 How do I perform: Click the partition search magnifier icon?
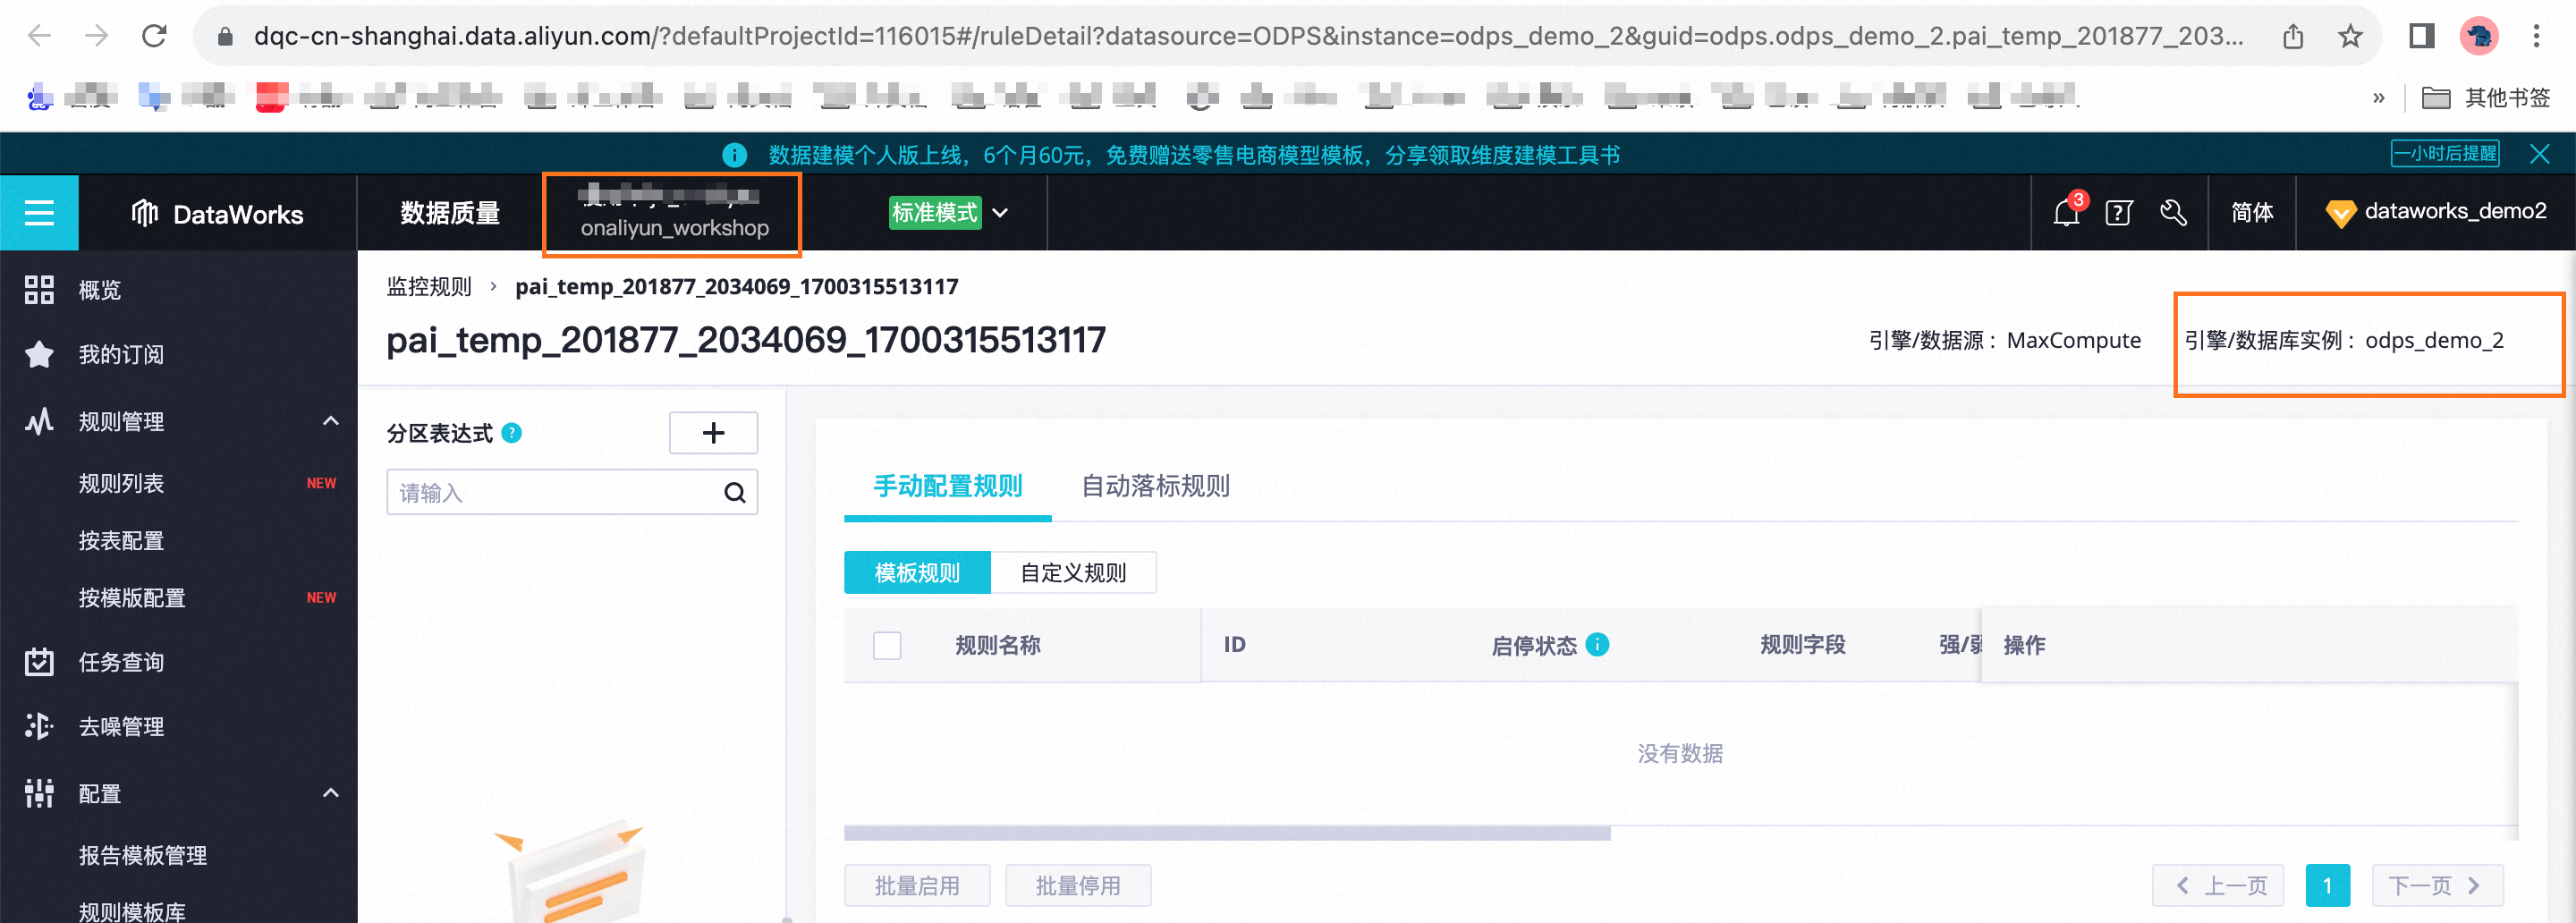tap(735, 493)
